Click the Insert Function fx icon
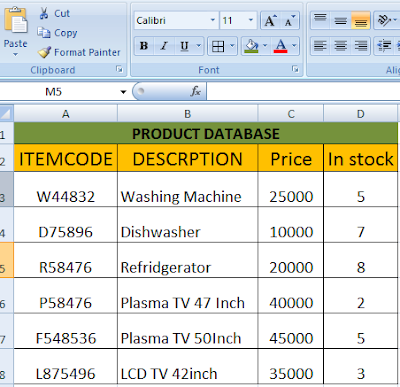Screen dimensions: 400x387 [196, 91]
